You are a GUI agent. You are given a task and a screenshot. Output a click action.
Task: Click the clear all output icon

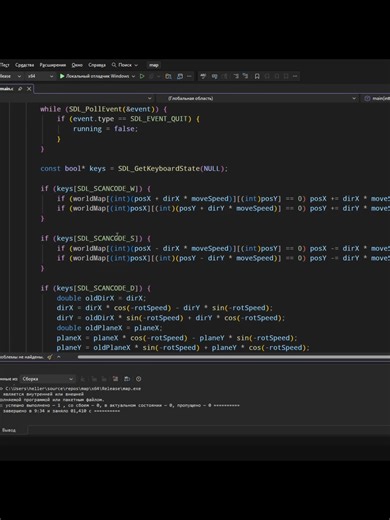(x=115, y=379)
